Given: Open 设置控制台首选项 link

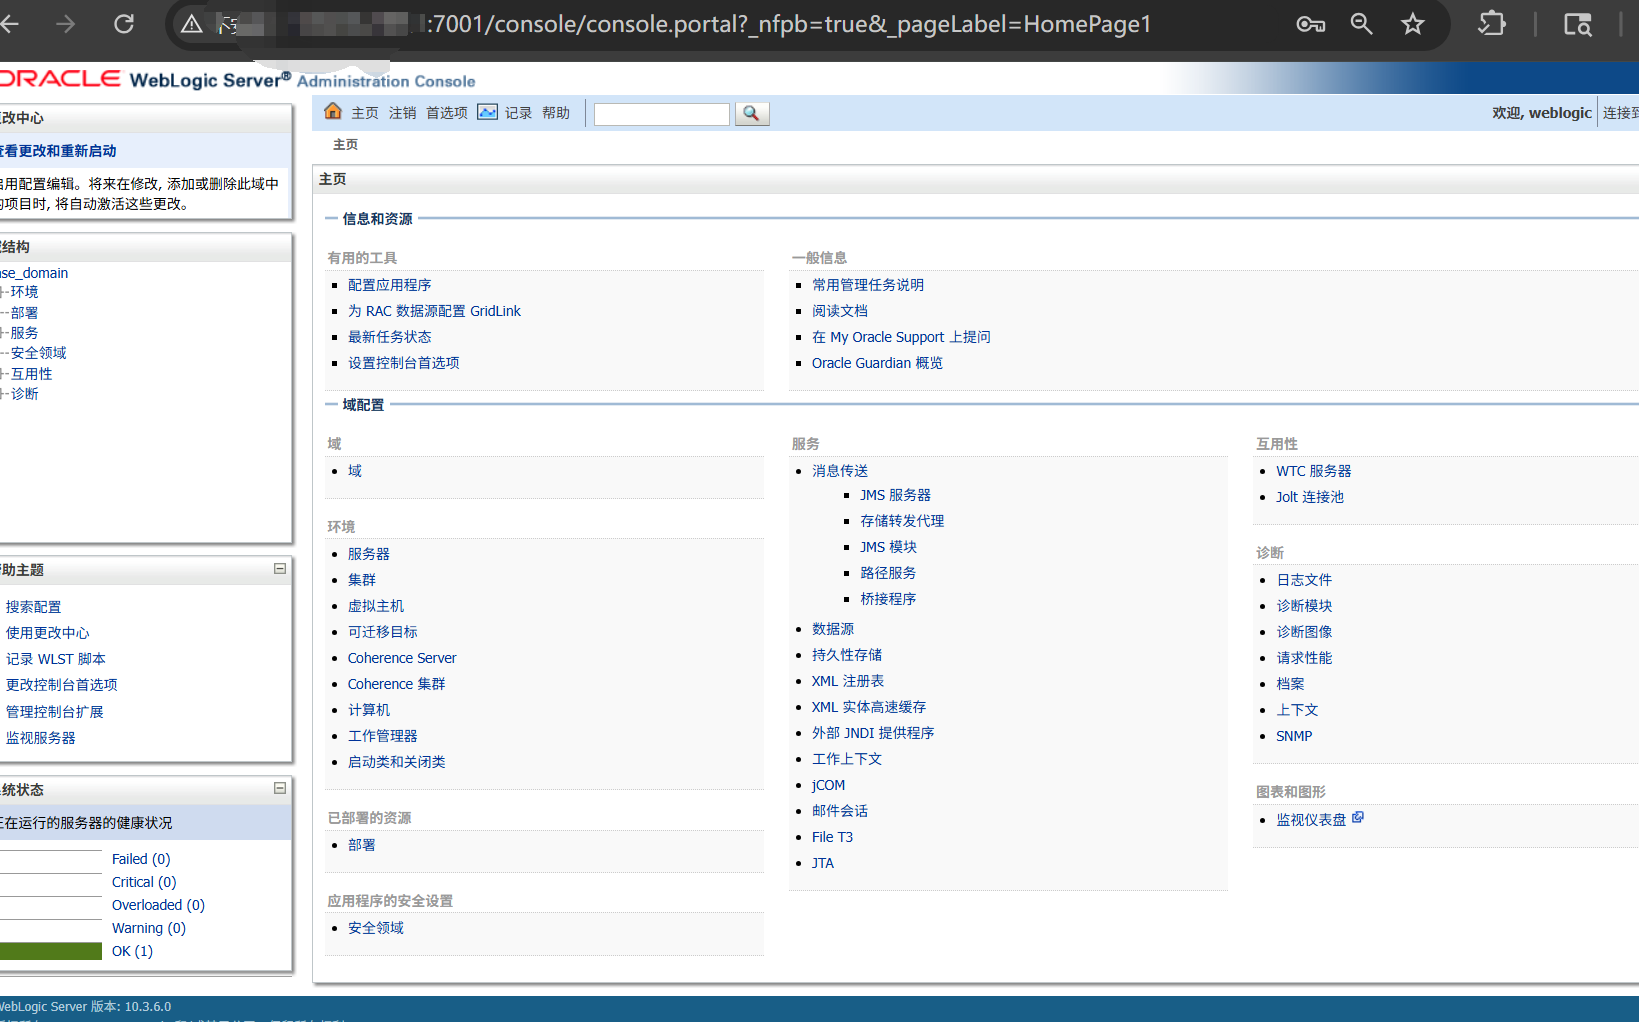Looking at the screenshot, I should click(403, 363).
